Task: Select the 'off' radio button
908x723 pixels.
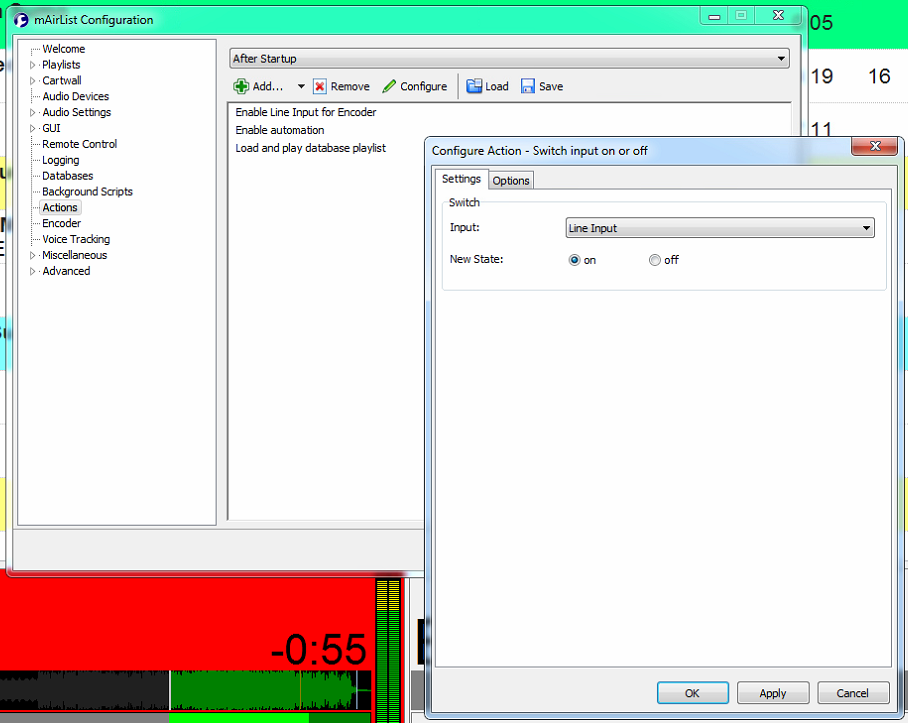Action: pos(654,260)
